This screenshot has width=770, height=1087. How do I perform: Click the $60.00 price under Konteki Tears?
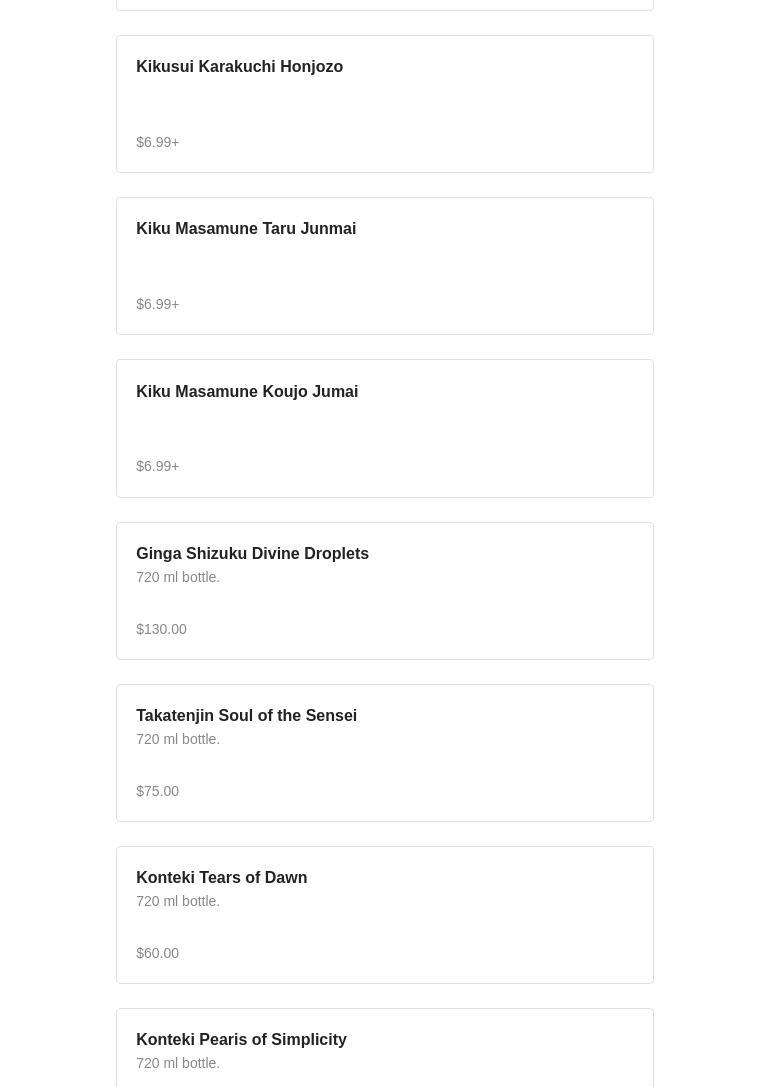coord(157,953)
